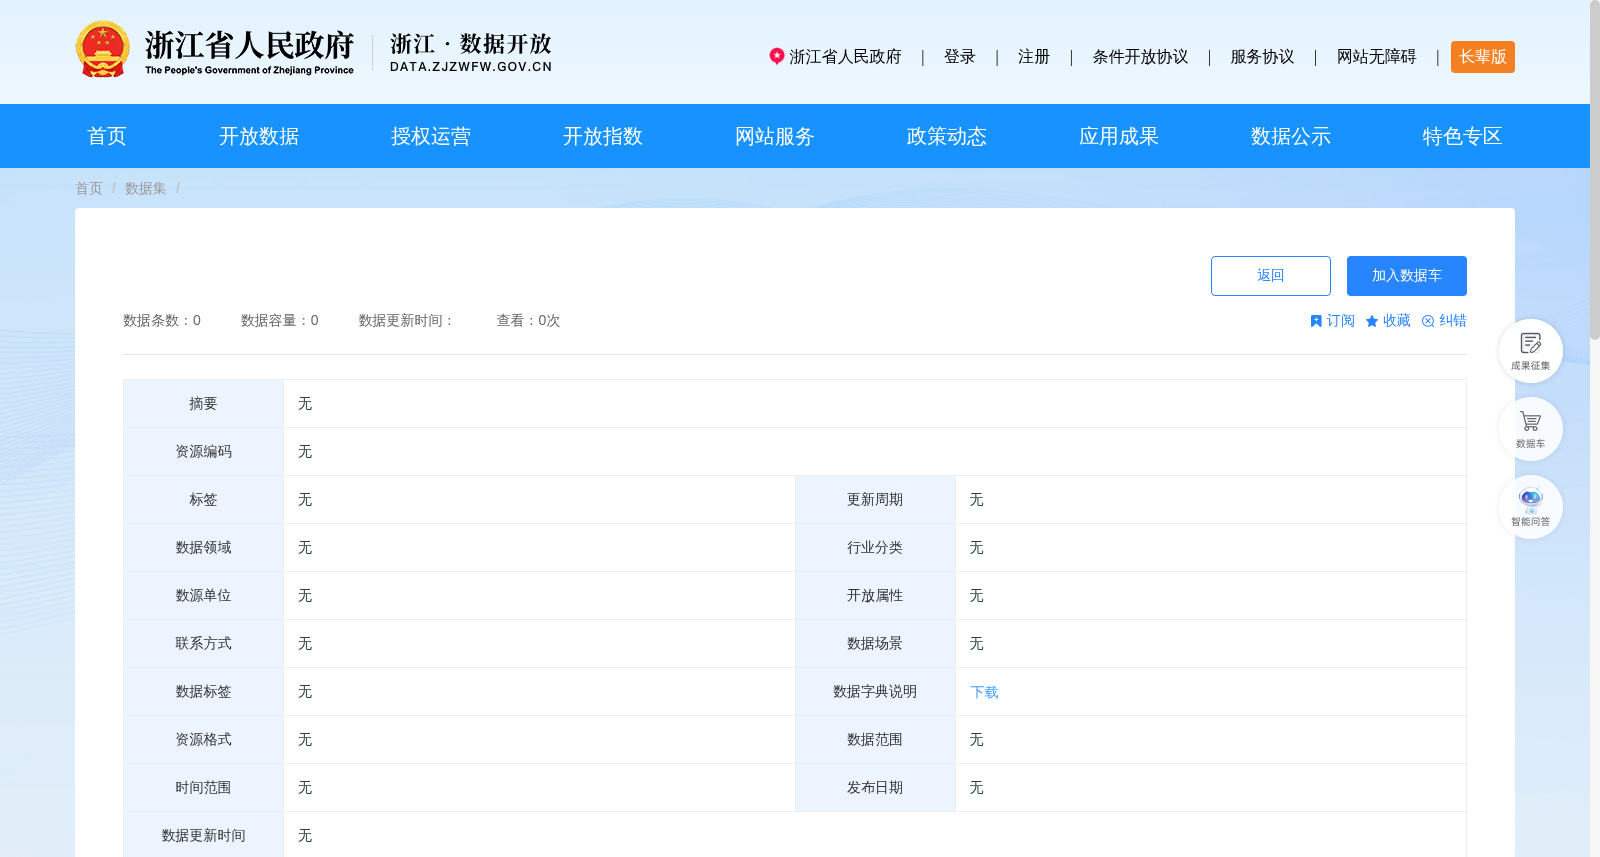Image resolution: width=1600 pixels, height=857 pixels.
Task: Download the 数据字典说明 file via 下载
Action: click(x=985, y=692)
